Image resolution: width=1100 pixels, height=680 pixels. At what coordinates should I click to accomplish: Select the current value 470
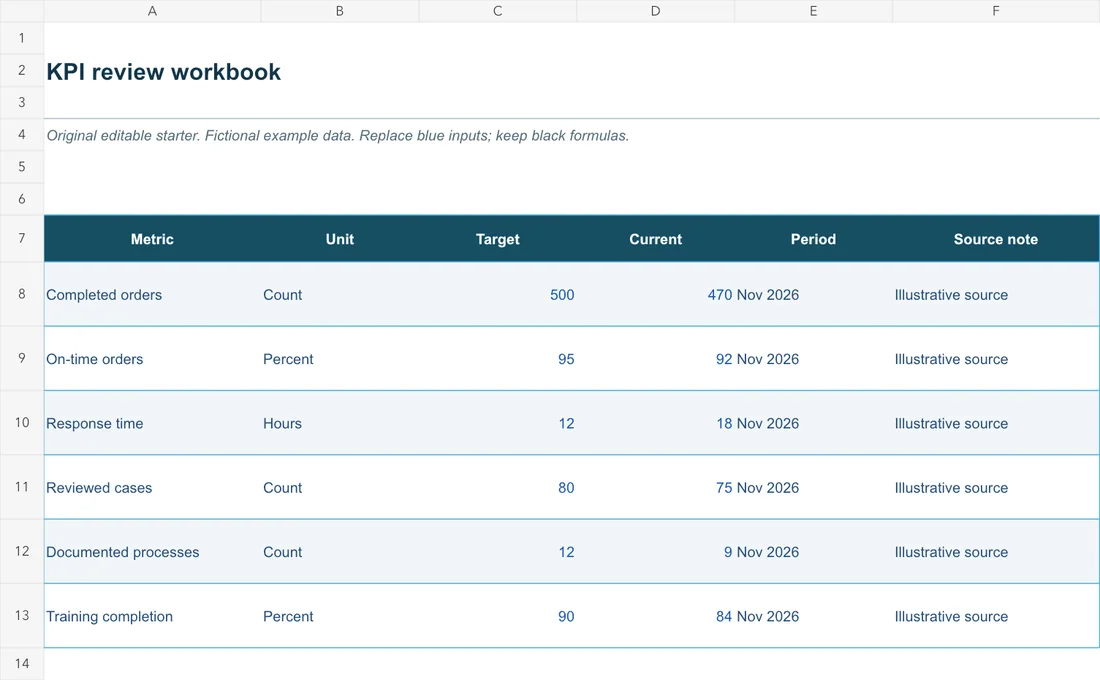655,295
